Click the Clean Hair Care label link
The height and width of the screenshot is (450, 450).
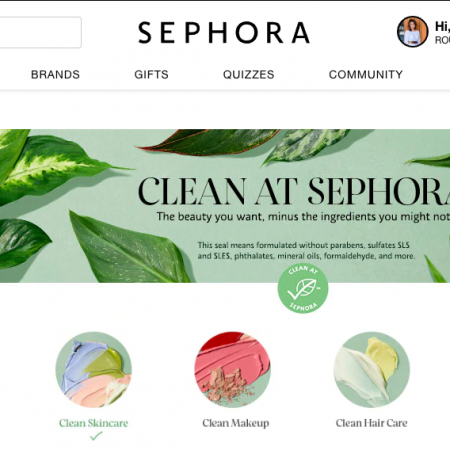(x=371, y=423)
